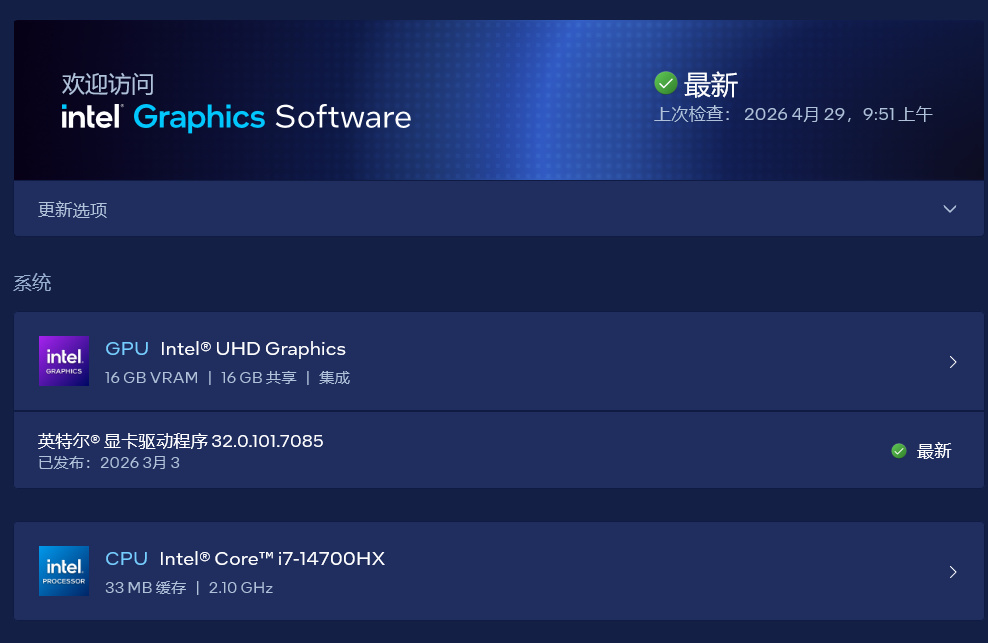Screen dimensions: 988x643
Task: Select the Intel® Core™ i7-14700HX title
Action: click(x=272, y=559)
